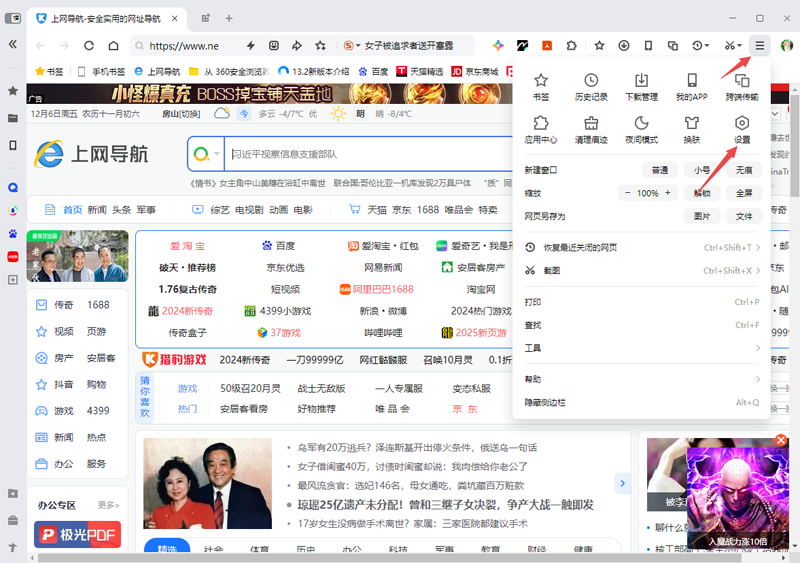Open new 无痕 incognito window
The width and height of the screenshot is (800, 563).
(744, 170)
